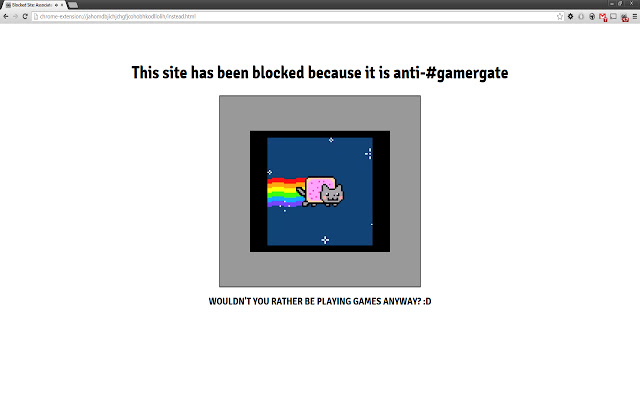Close the browser window
640x400 pixels.
click(x=631, y=3)
